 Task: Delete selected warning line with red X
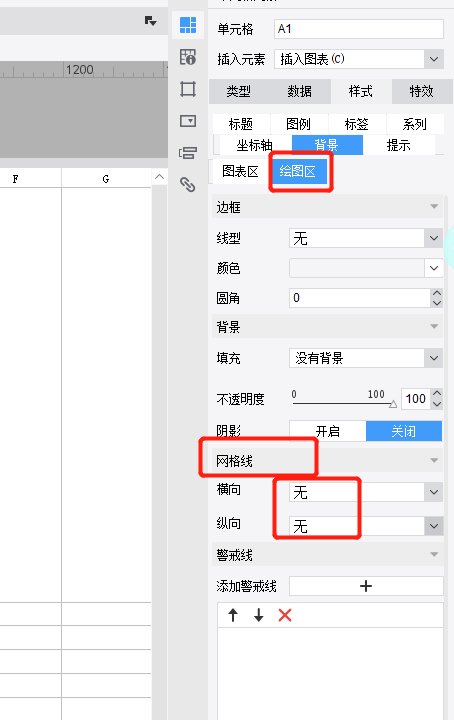[285, 615]
